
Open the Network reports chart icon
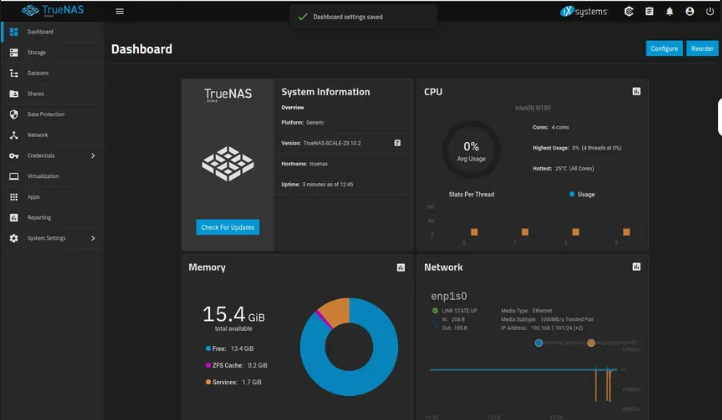636,268
